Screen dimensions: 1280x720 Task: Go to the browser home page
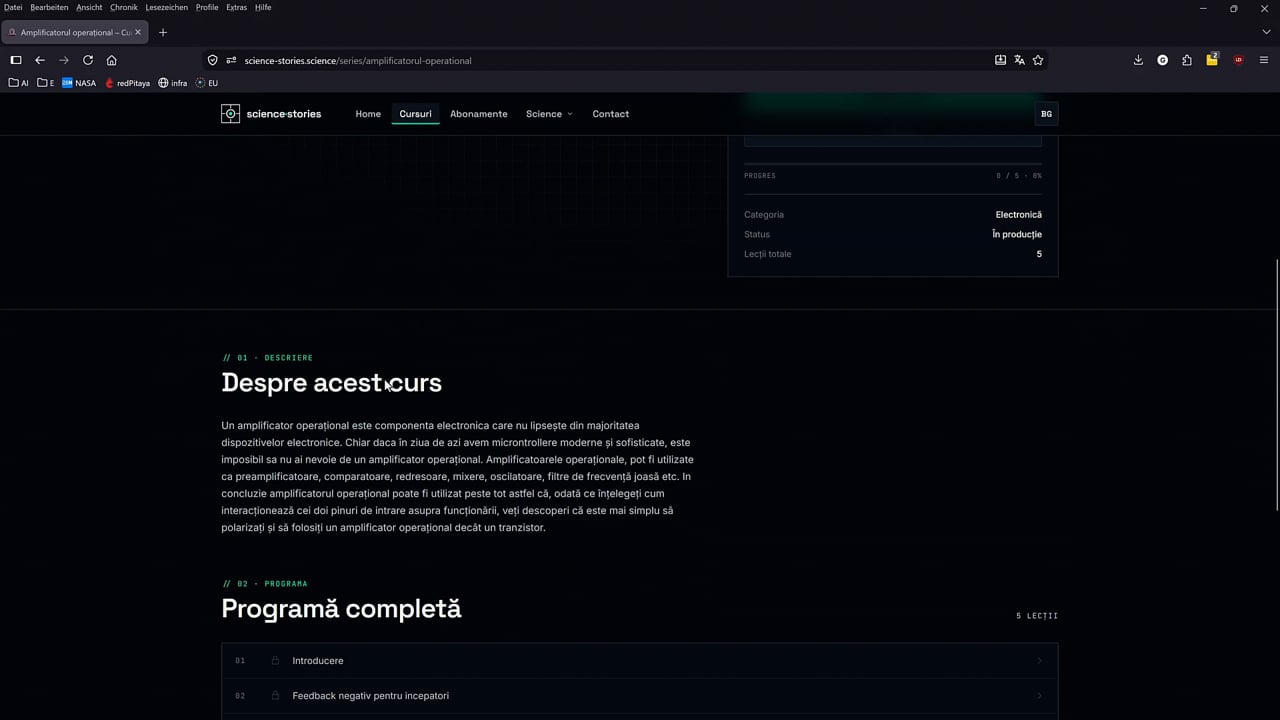pyautogui.click(x=111, y=60)
